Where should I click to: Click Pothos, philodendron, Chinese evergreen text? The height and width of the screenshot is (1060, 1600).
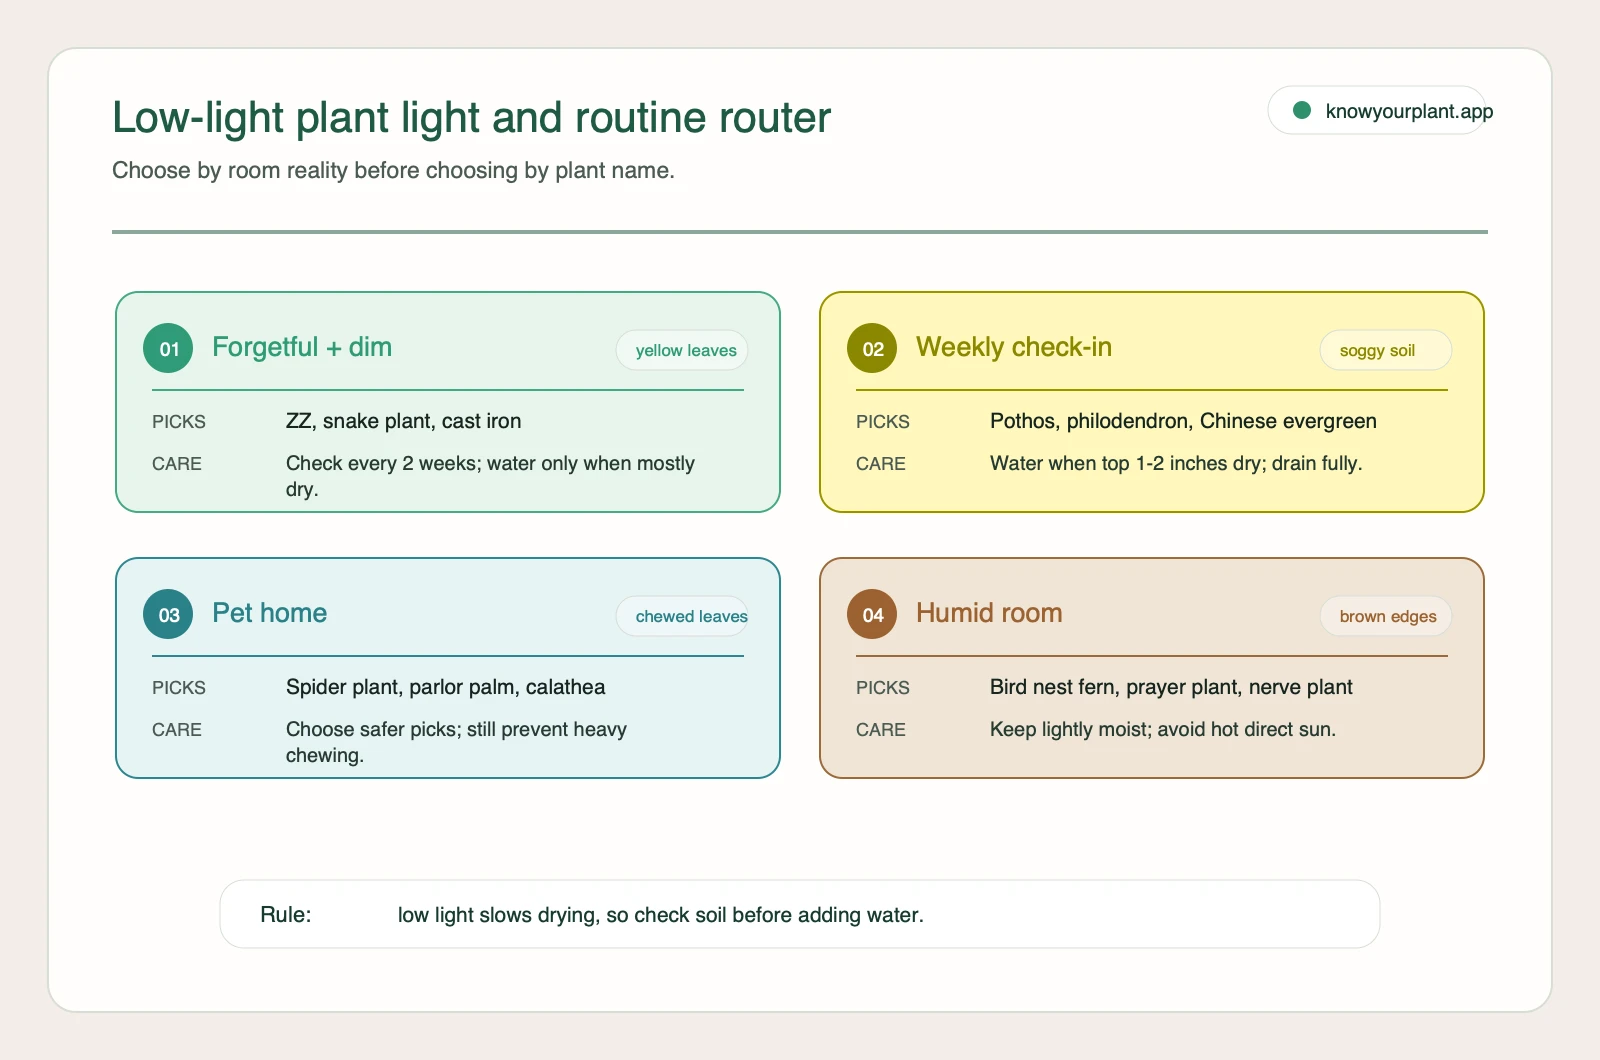tap(1183, 421)
